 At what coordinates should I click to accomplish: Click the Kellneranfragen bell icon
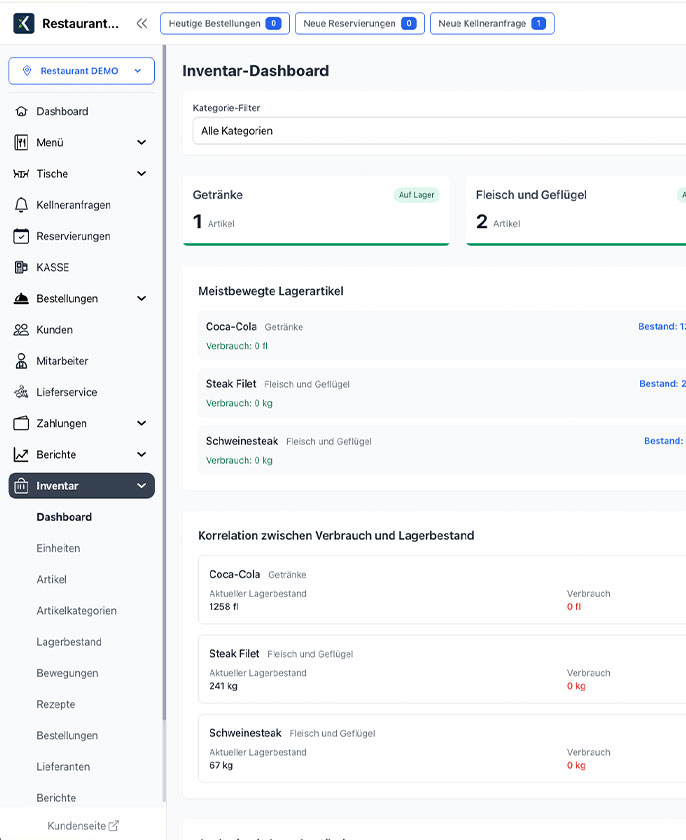click(21, 205)
